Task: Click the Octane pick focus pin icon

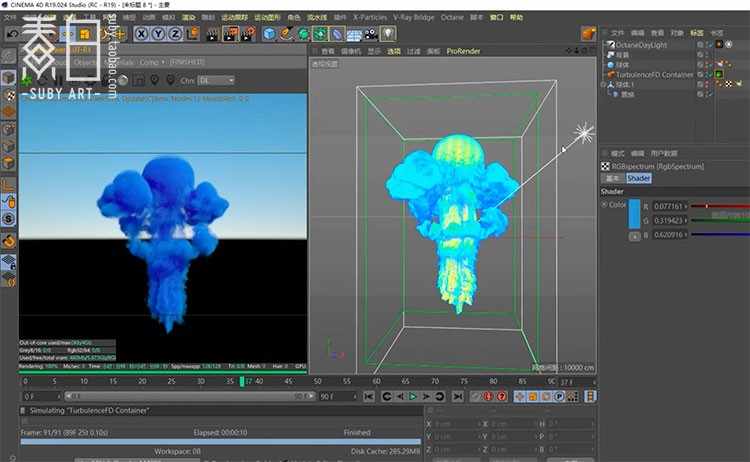Action: click(x=154, y=80)
